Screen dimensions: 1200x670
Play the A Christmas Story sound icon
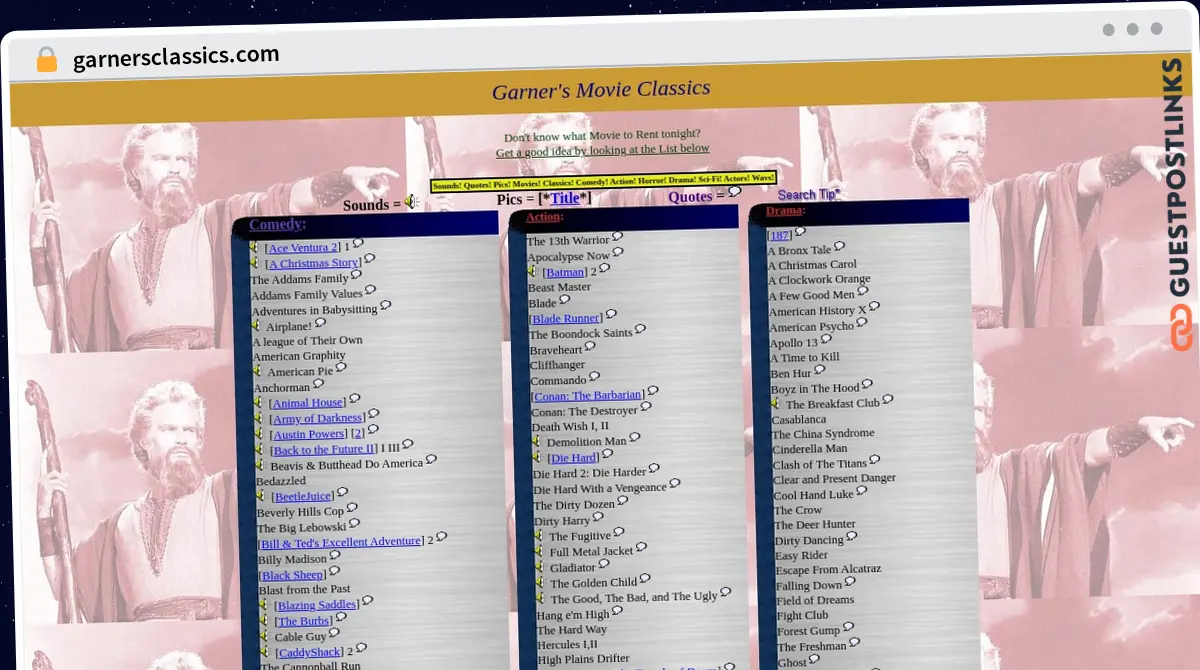click(x=254, y=262)
